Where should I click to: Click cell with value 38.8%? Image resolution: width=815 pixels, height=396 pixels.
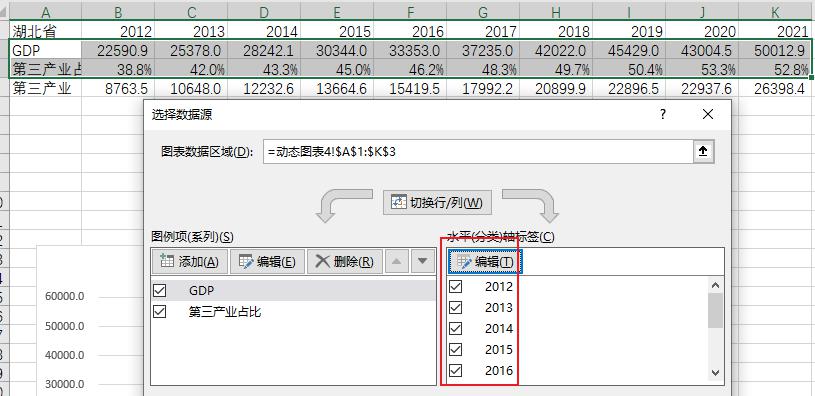point(118,69)
